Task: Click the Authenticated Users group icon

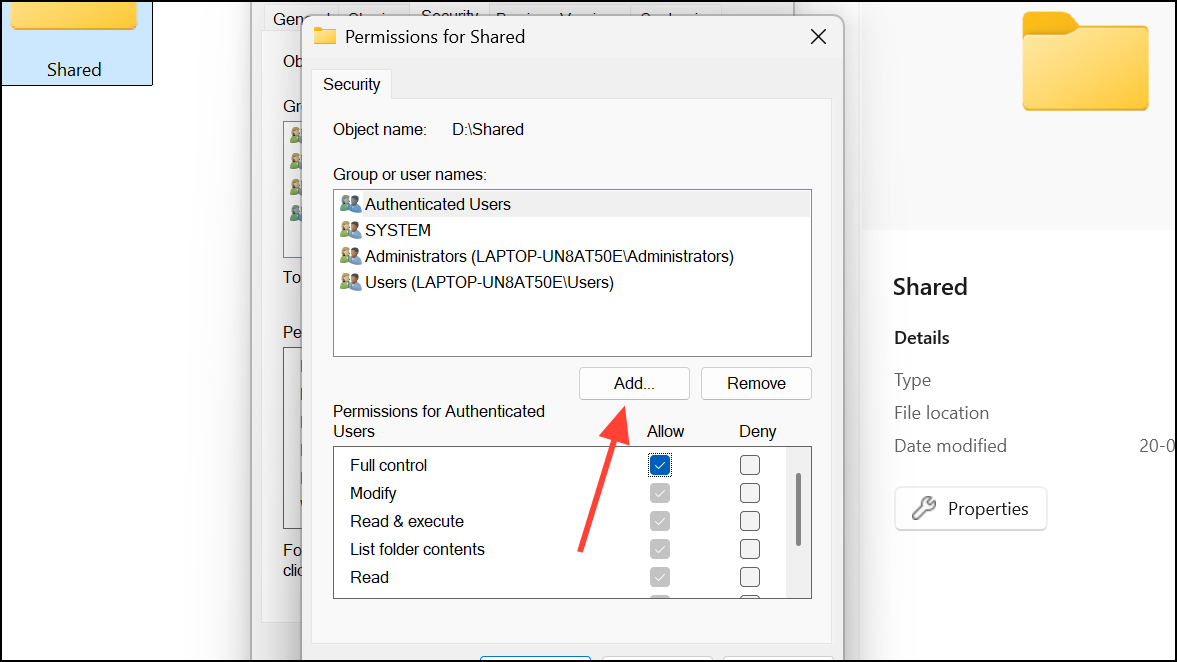Action: pyautogui.click(x=351, y=203)
